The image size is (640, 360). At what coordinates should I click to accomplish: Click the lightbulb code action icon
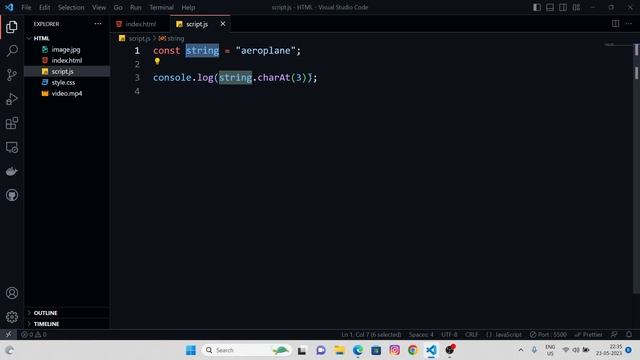pyautogui.click(x=157, y=61)
